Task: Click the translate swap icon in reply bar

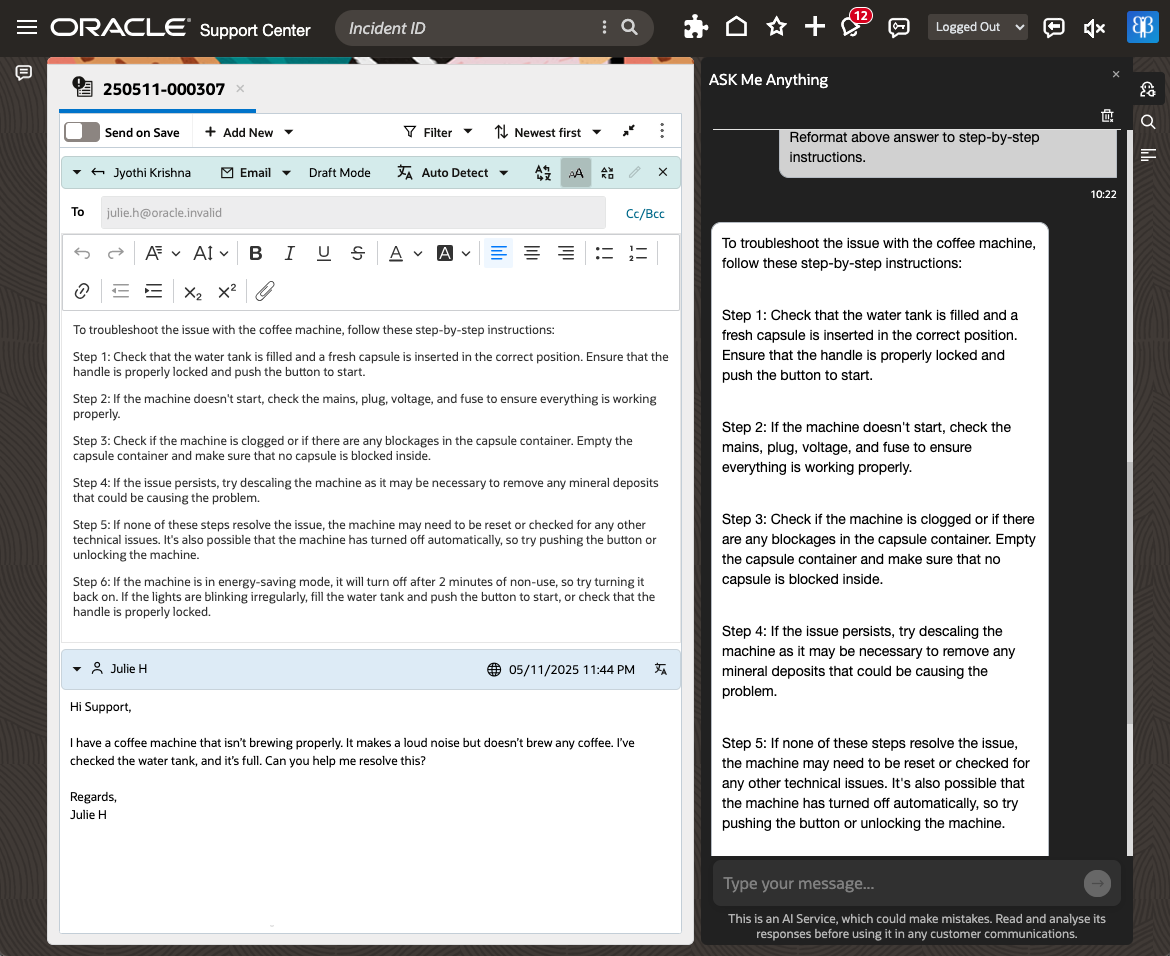Action: tap(543, 172)
